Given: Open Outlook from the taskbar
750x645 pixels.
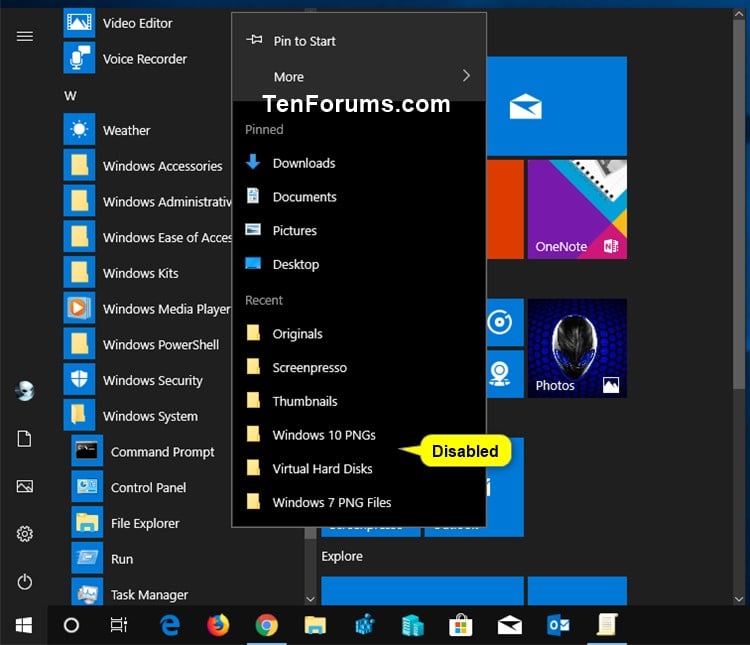Looking at the screenshot, I should (558, 625).
